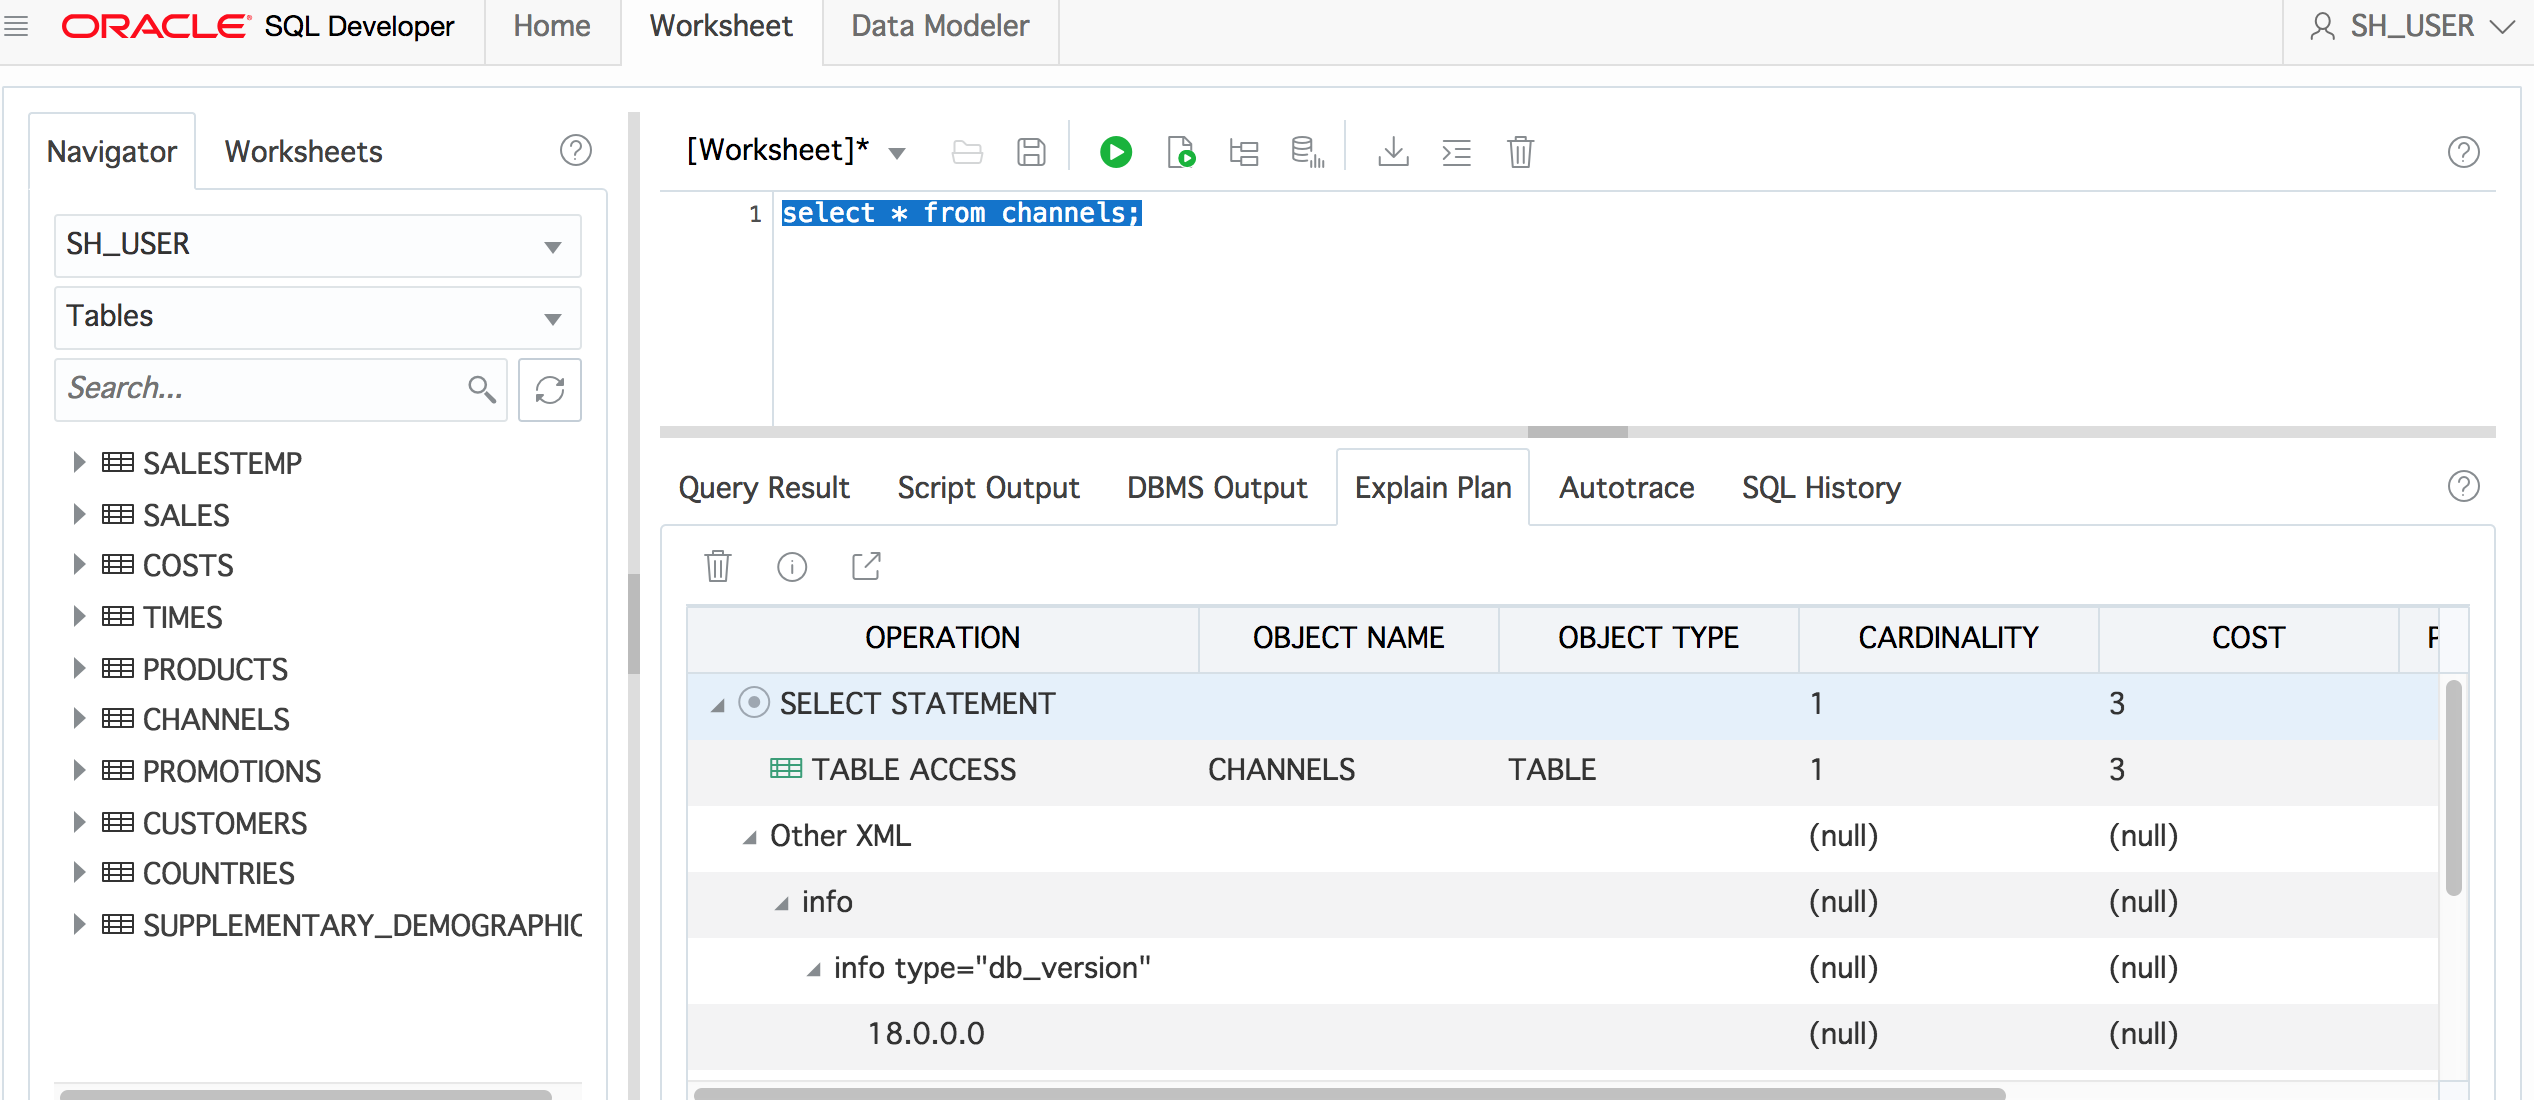Click the Download editor content icon

[1393, 152]
